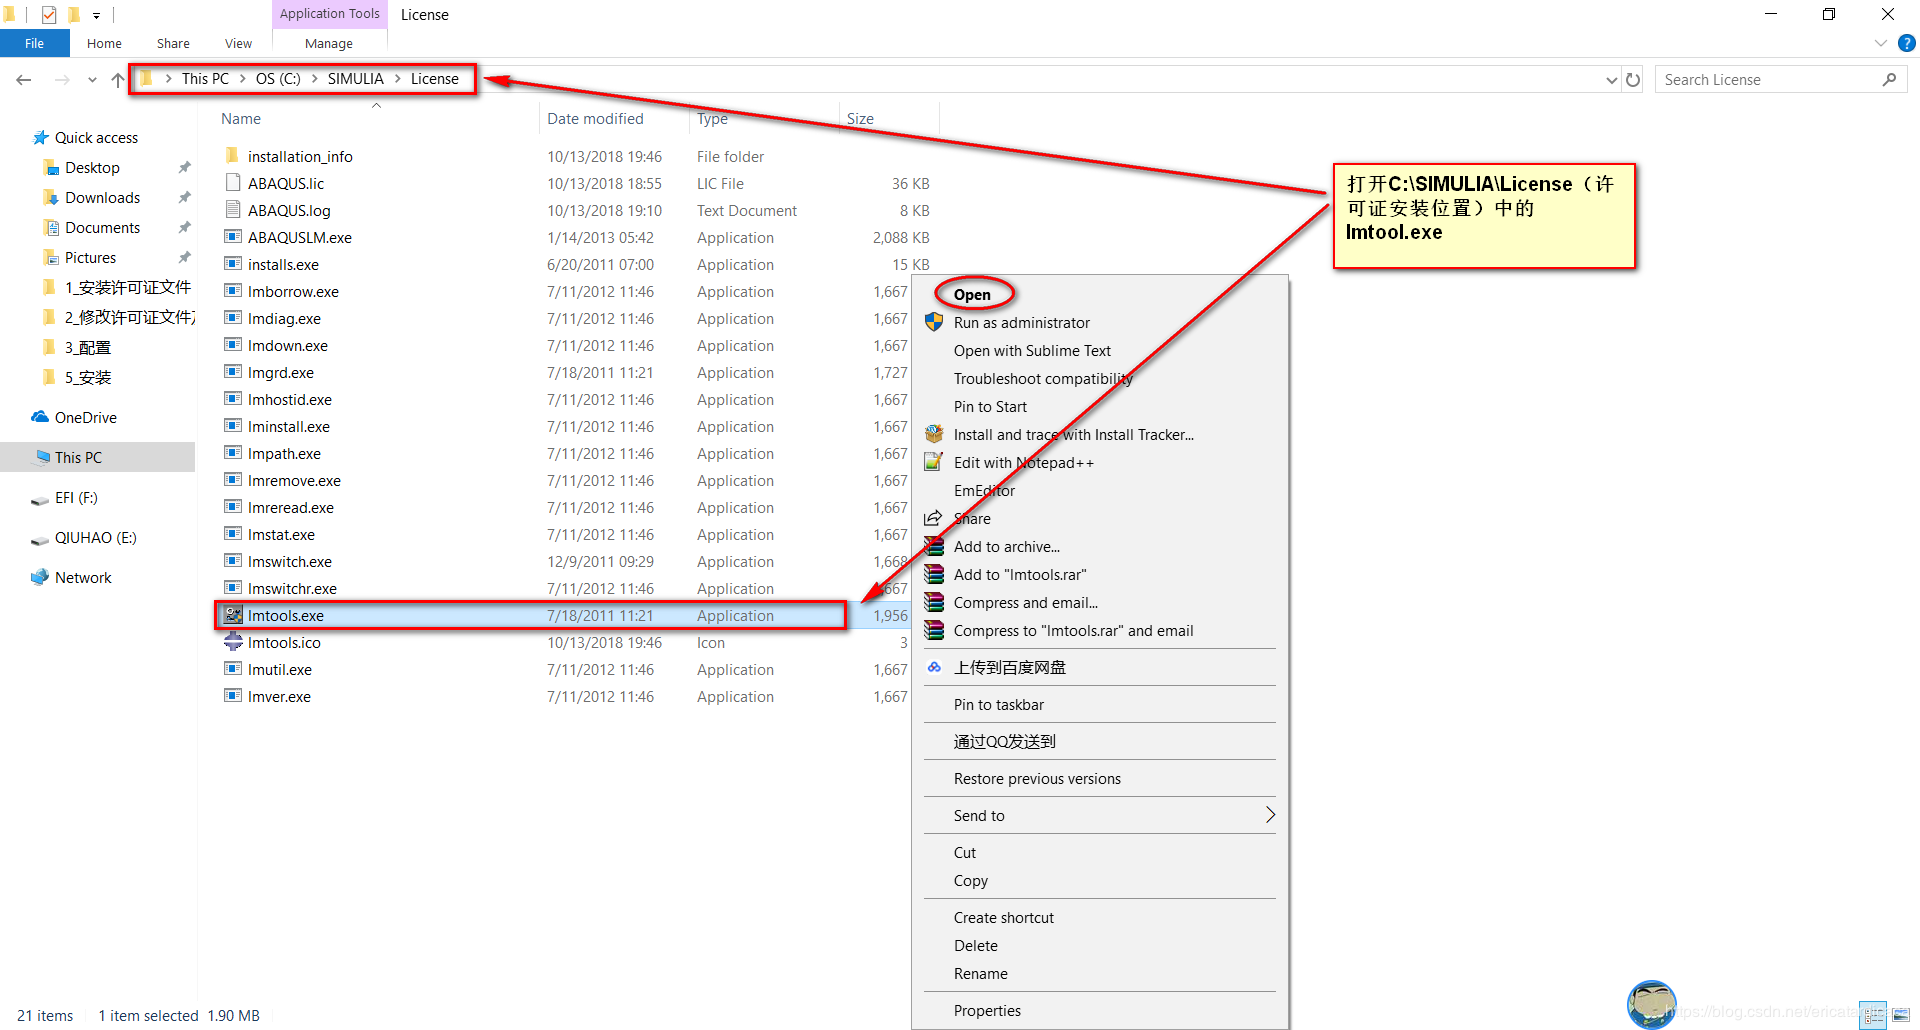This screenshot has width=1920, height=1030.
Task: Switch to the Home ribbon tab
Action: [104, 43]
